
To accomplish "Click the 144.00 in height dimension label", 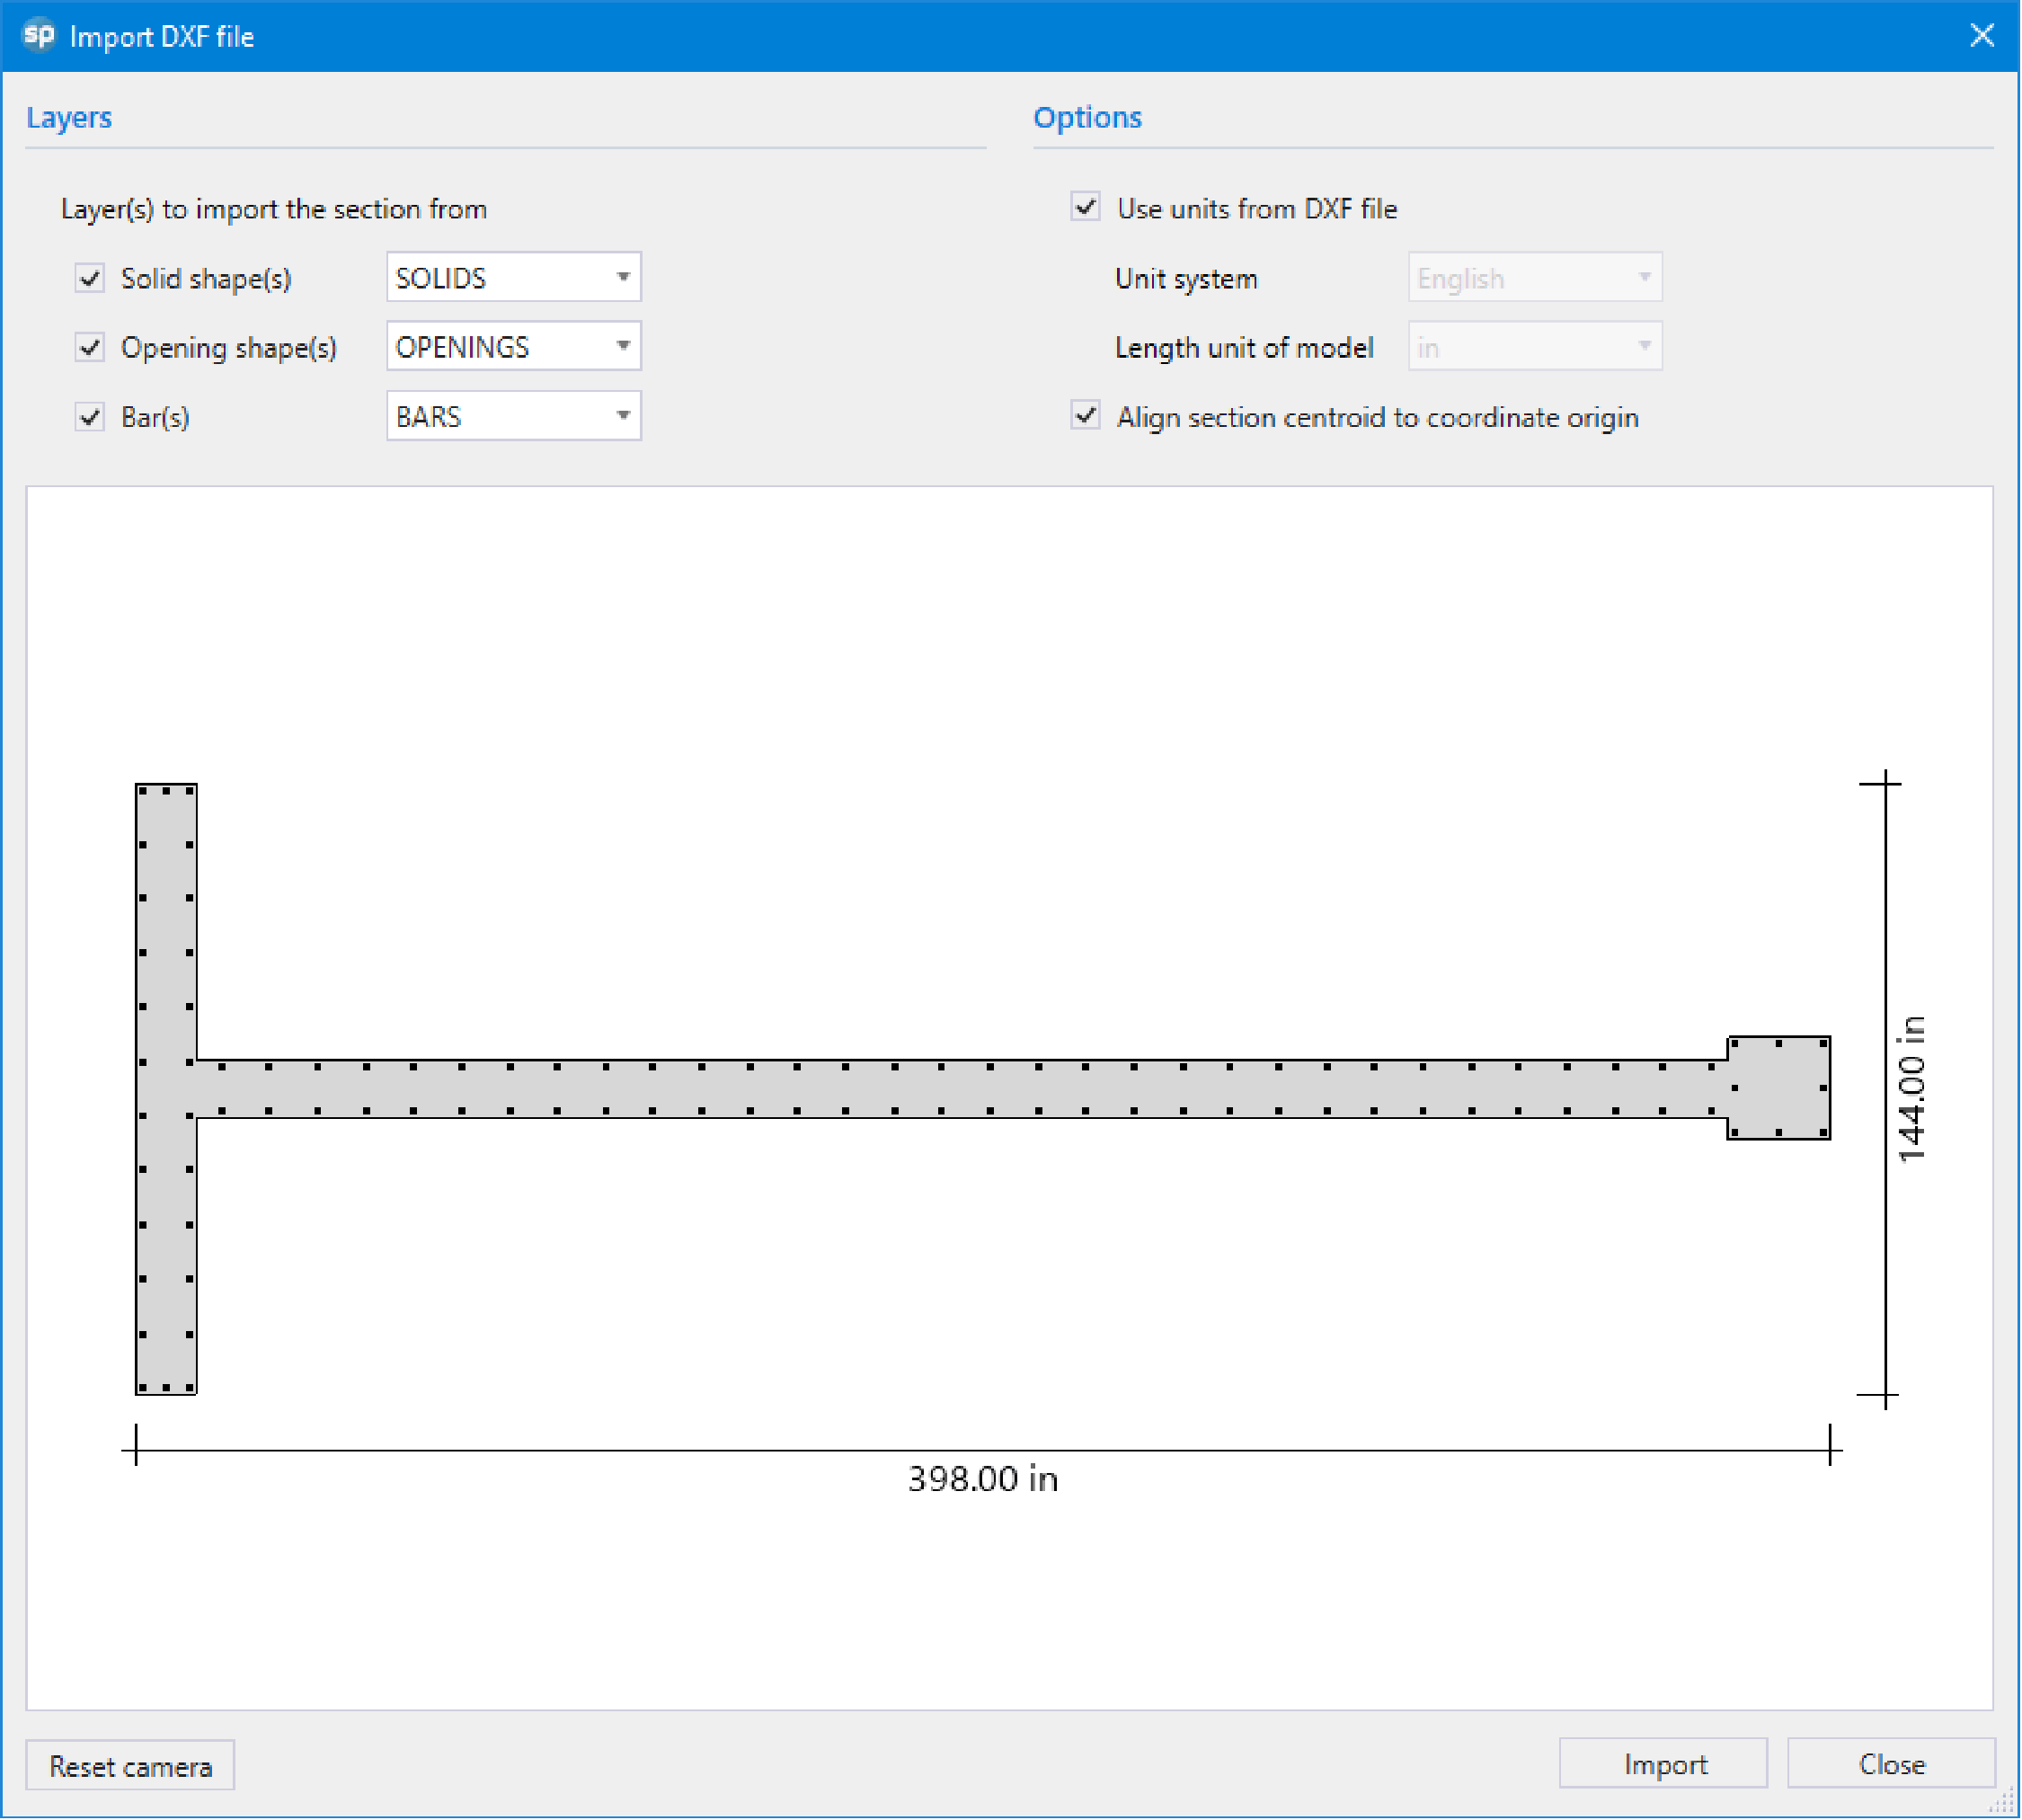I will coord(1913,1091).
